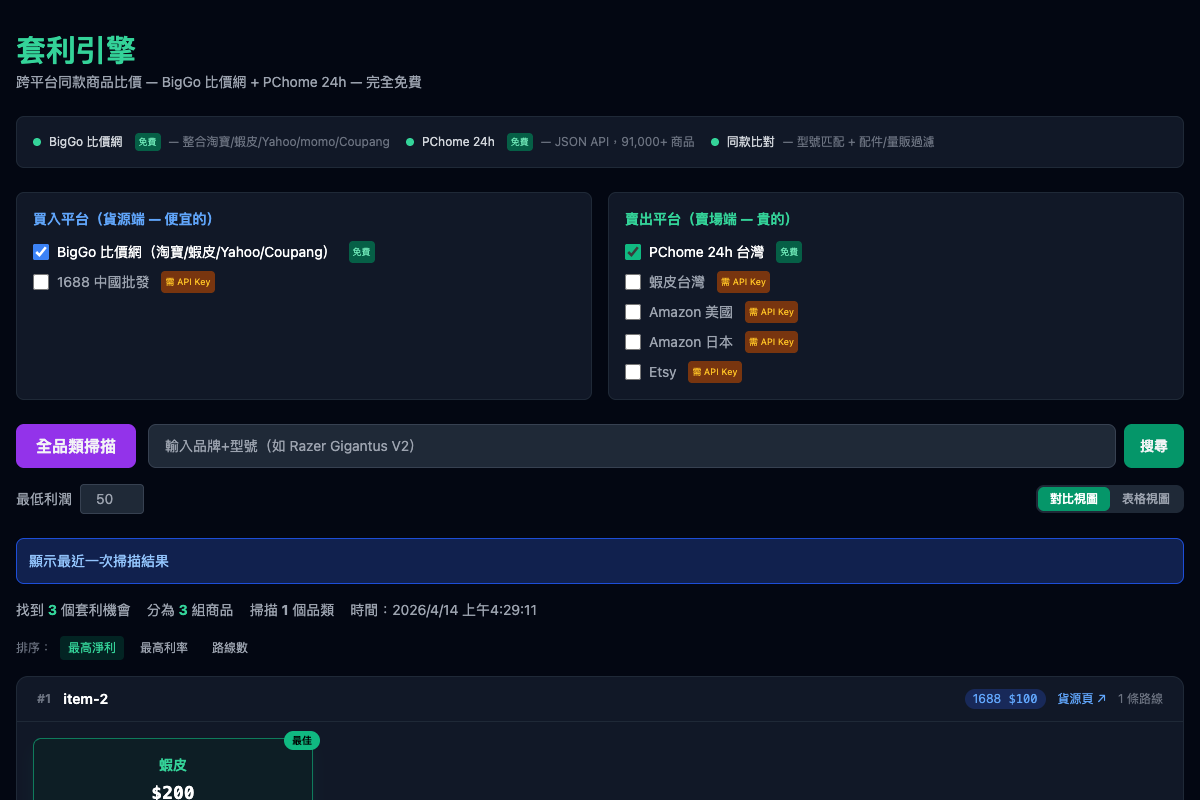Check the Amazon 日本 checkbox
This screenshot has height=800, width=1200.
tap(633, 342)
